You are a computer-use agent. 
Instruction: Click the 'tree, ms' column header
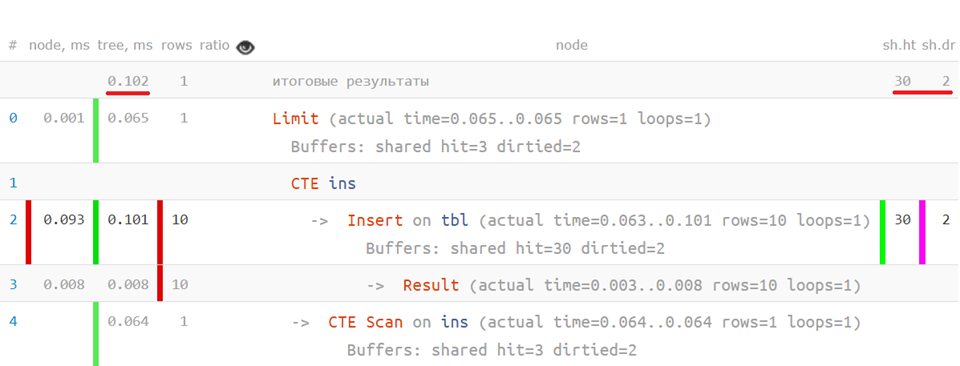tap(125, 45)
